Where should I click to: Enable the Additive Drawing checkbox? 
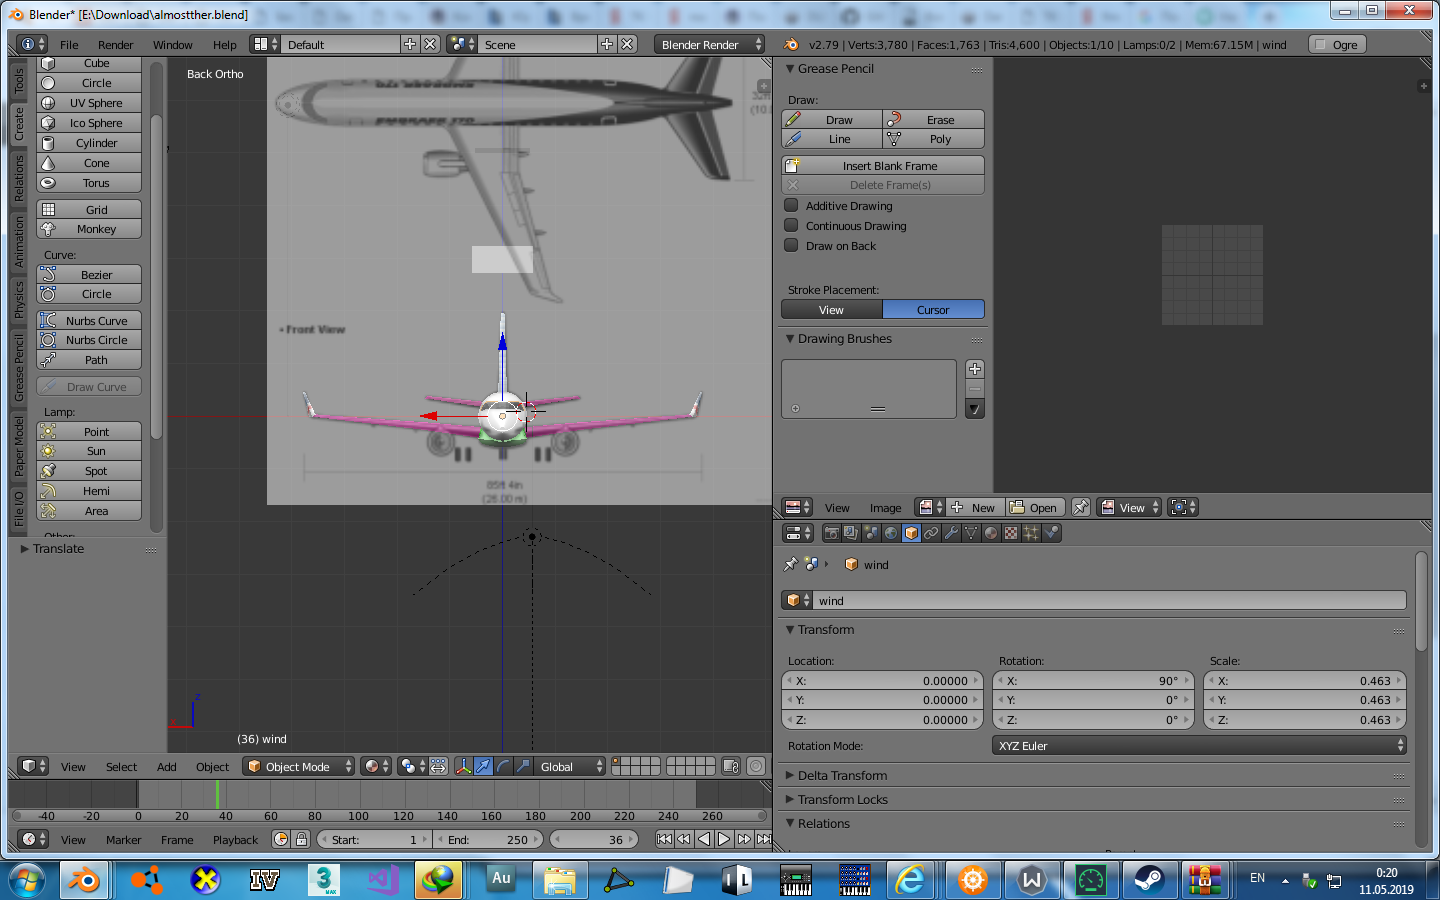pyautogui.click(x=792, y=206)
